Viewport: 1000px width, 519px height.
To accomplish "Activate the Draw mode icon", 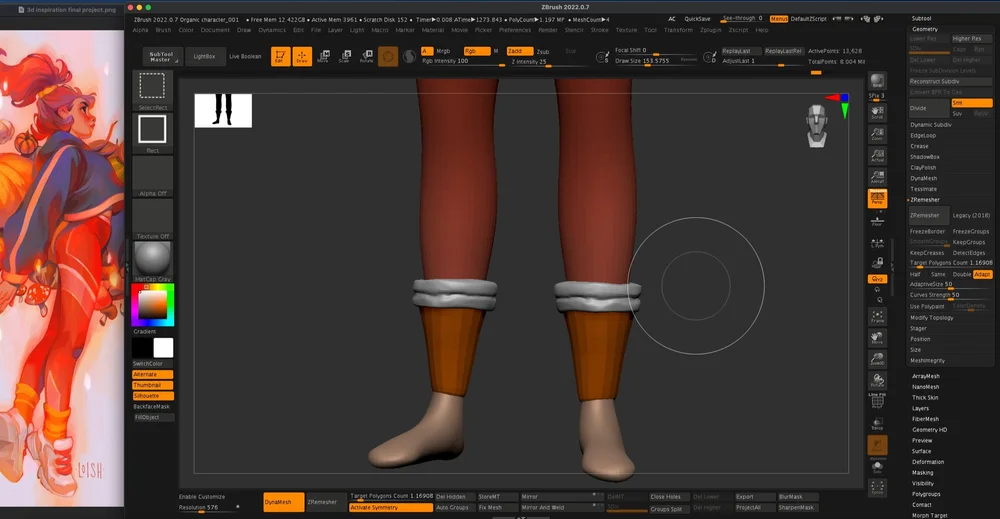I will pos(302,56).
